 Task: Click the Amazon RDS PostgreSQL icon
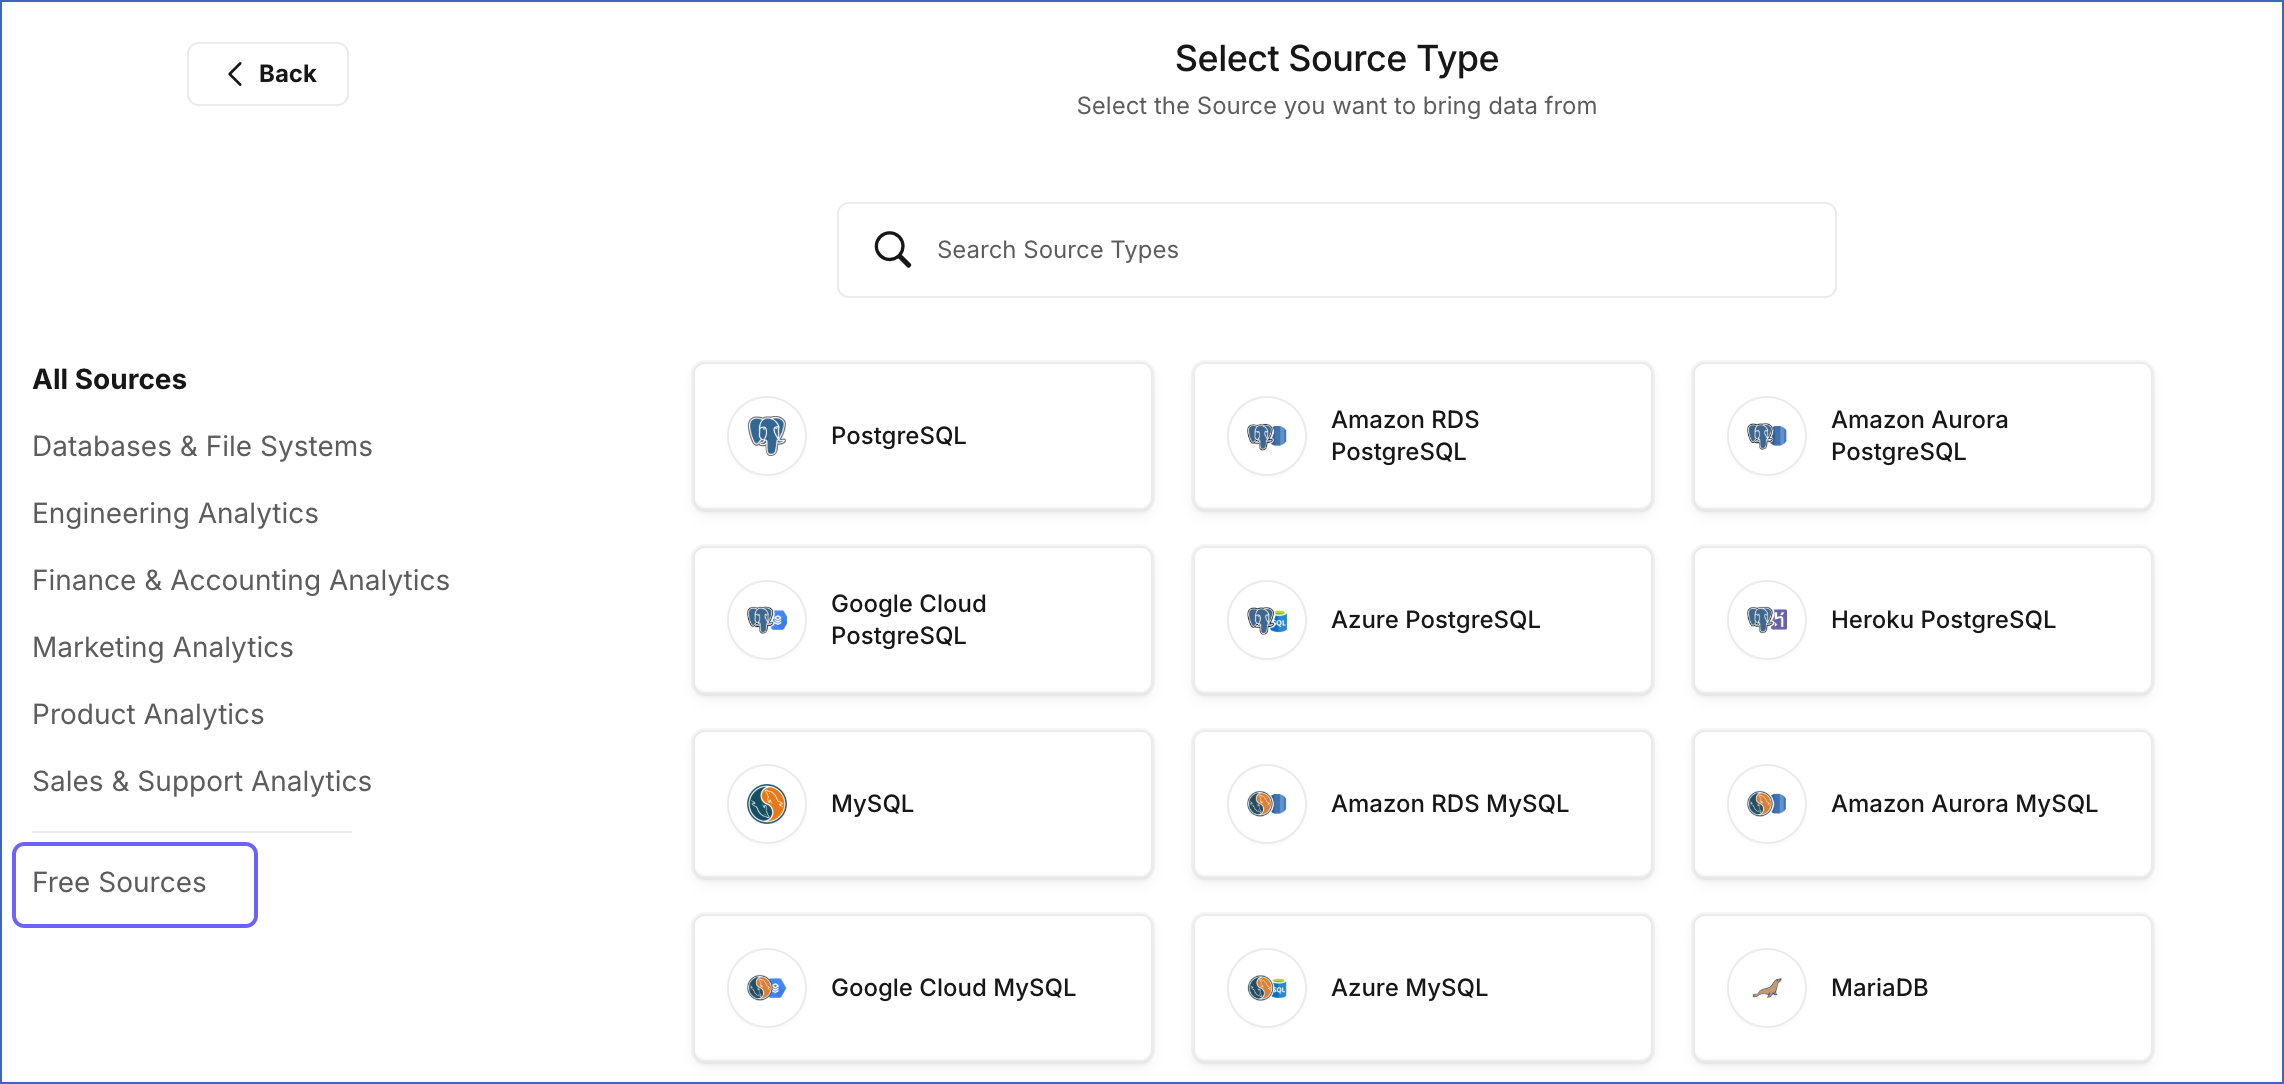pyautogui.click(x=1267, y=436)
